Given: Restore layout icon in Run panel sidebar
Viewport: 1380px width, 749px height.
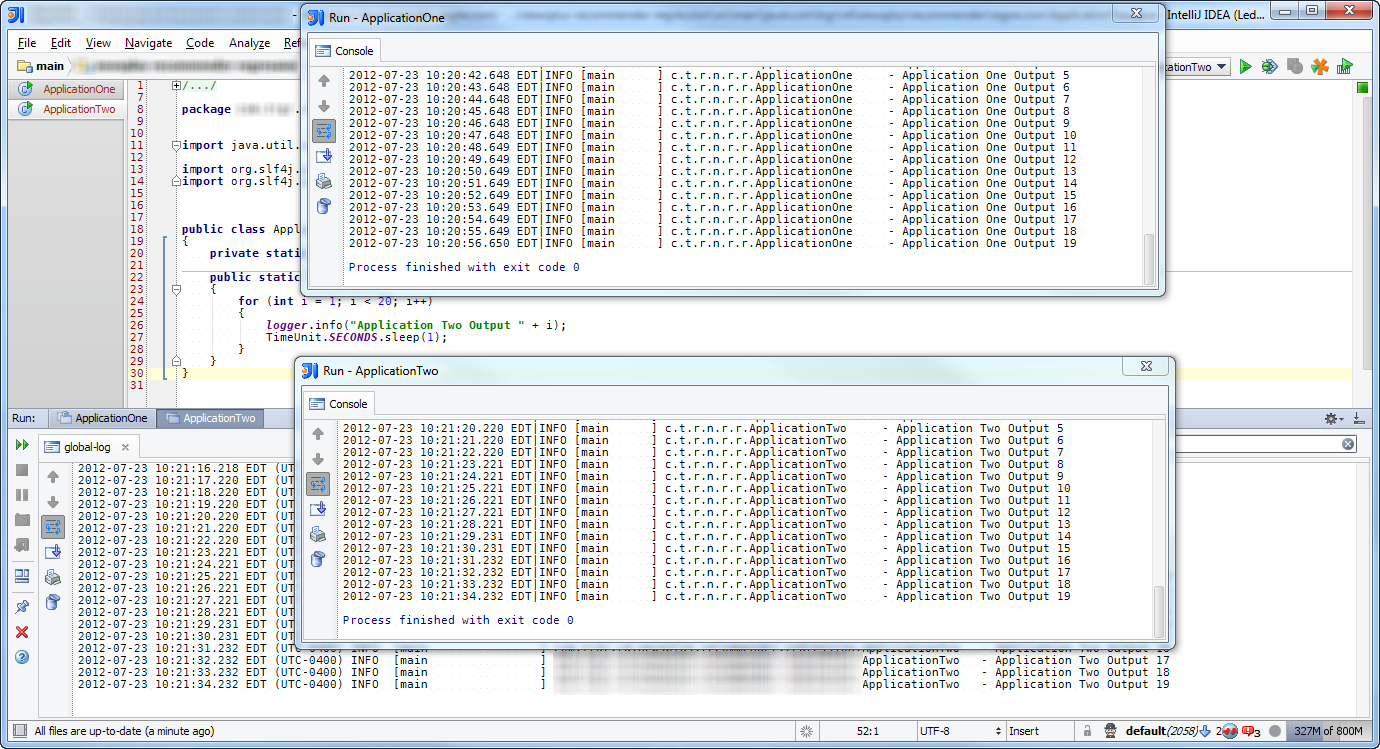Looking at the screenshot, I should coord(22,576).
